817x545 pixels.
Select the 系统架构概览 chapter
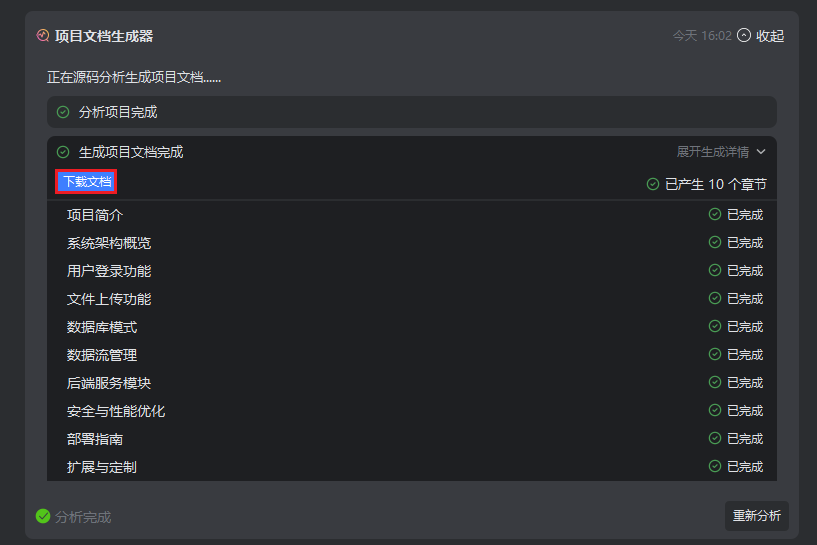coord(109,243)
